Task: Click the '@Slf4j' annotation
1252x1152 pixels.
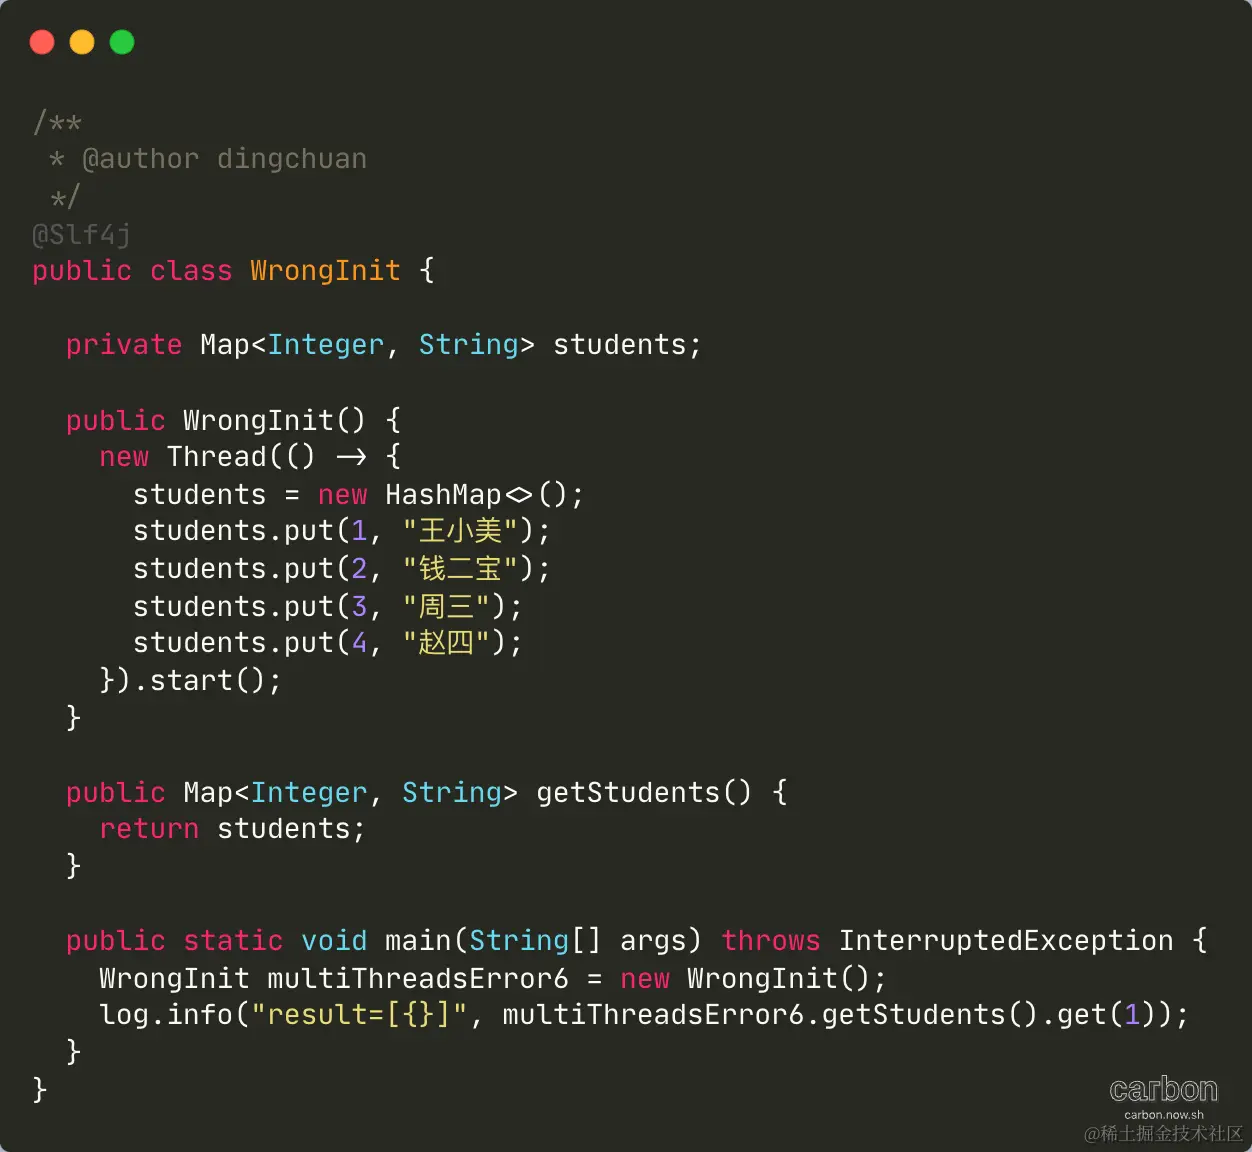Action: (82, 235)
